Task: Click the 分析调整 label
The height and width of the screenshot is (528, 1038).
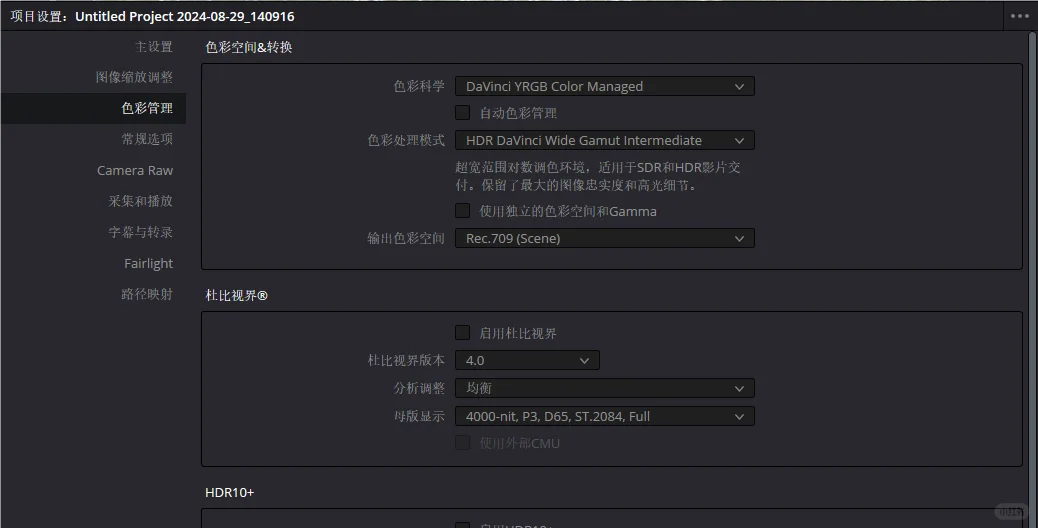Action: pyautogui.click(x=419, y=388)
